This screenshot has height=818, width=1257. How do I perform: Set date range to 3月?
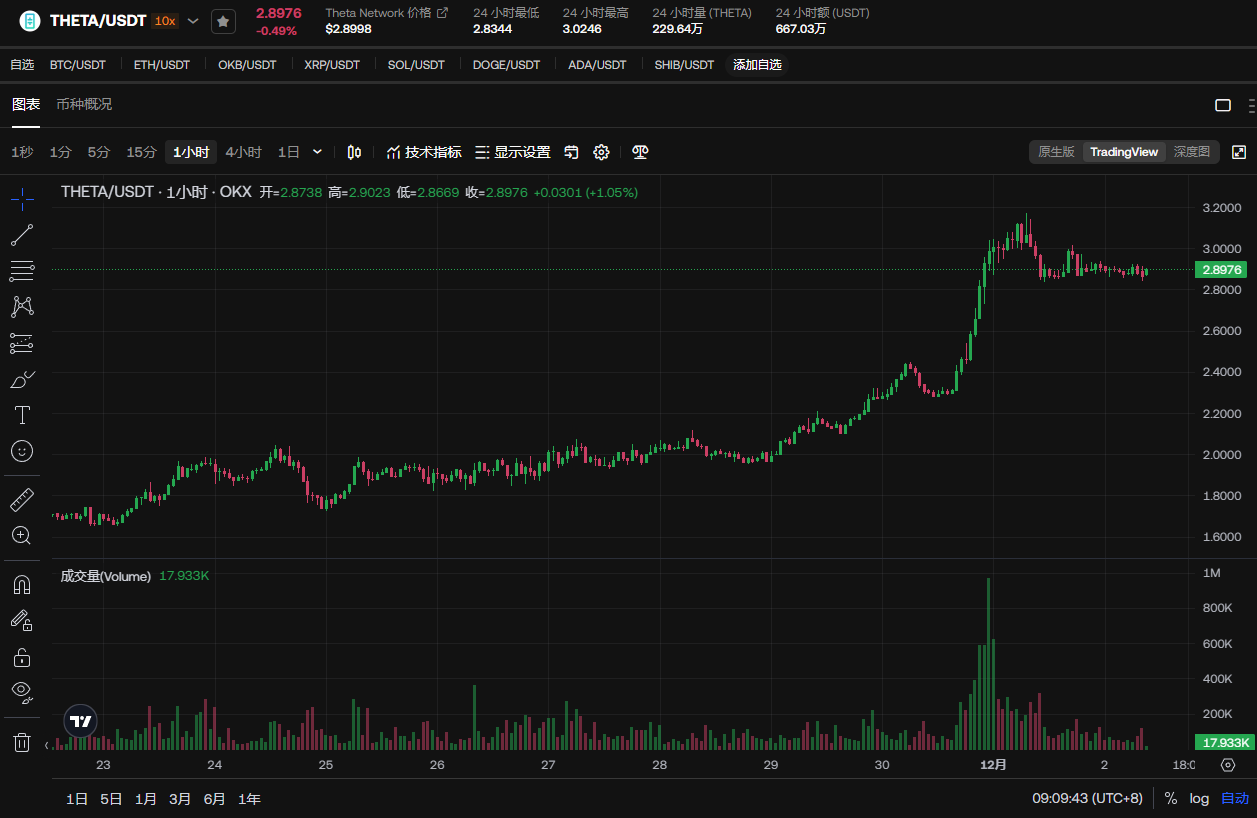click(180, 799)
